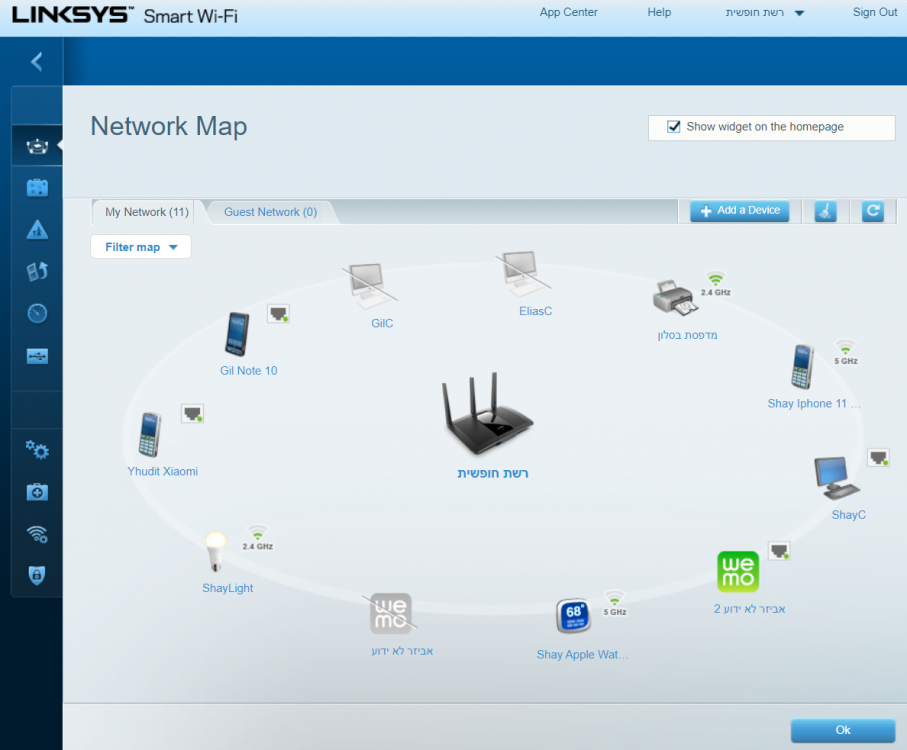
Task: Select the Shay Iphone 11 phone icon
Action: pyautogui.click(x=802, y=367)
